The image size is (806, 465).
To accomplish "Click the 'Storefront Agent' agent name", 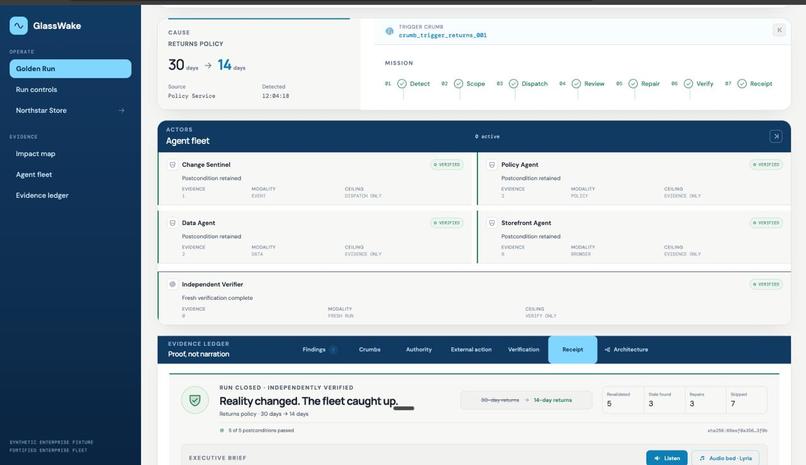I will 526,223.
